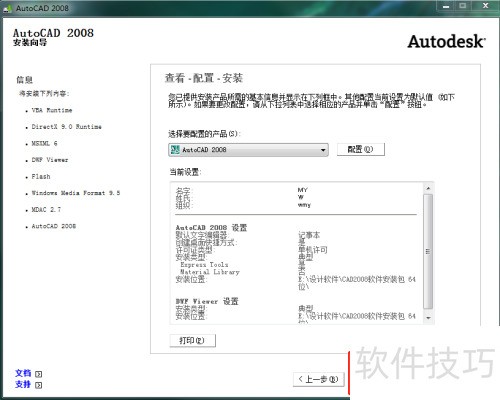Go back with the 上一步 button
The width and height of the screenshot is (500, 400).
point(318,379)
